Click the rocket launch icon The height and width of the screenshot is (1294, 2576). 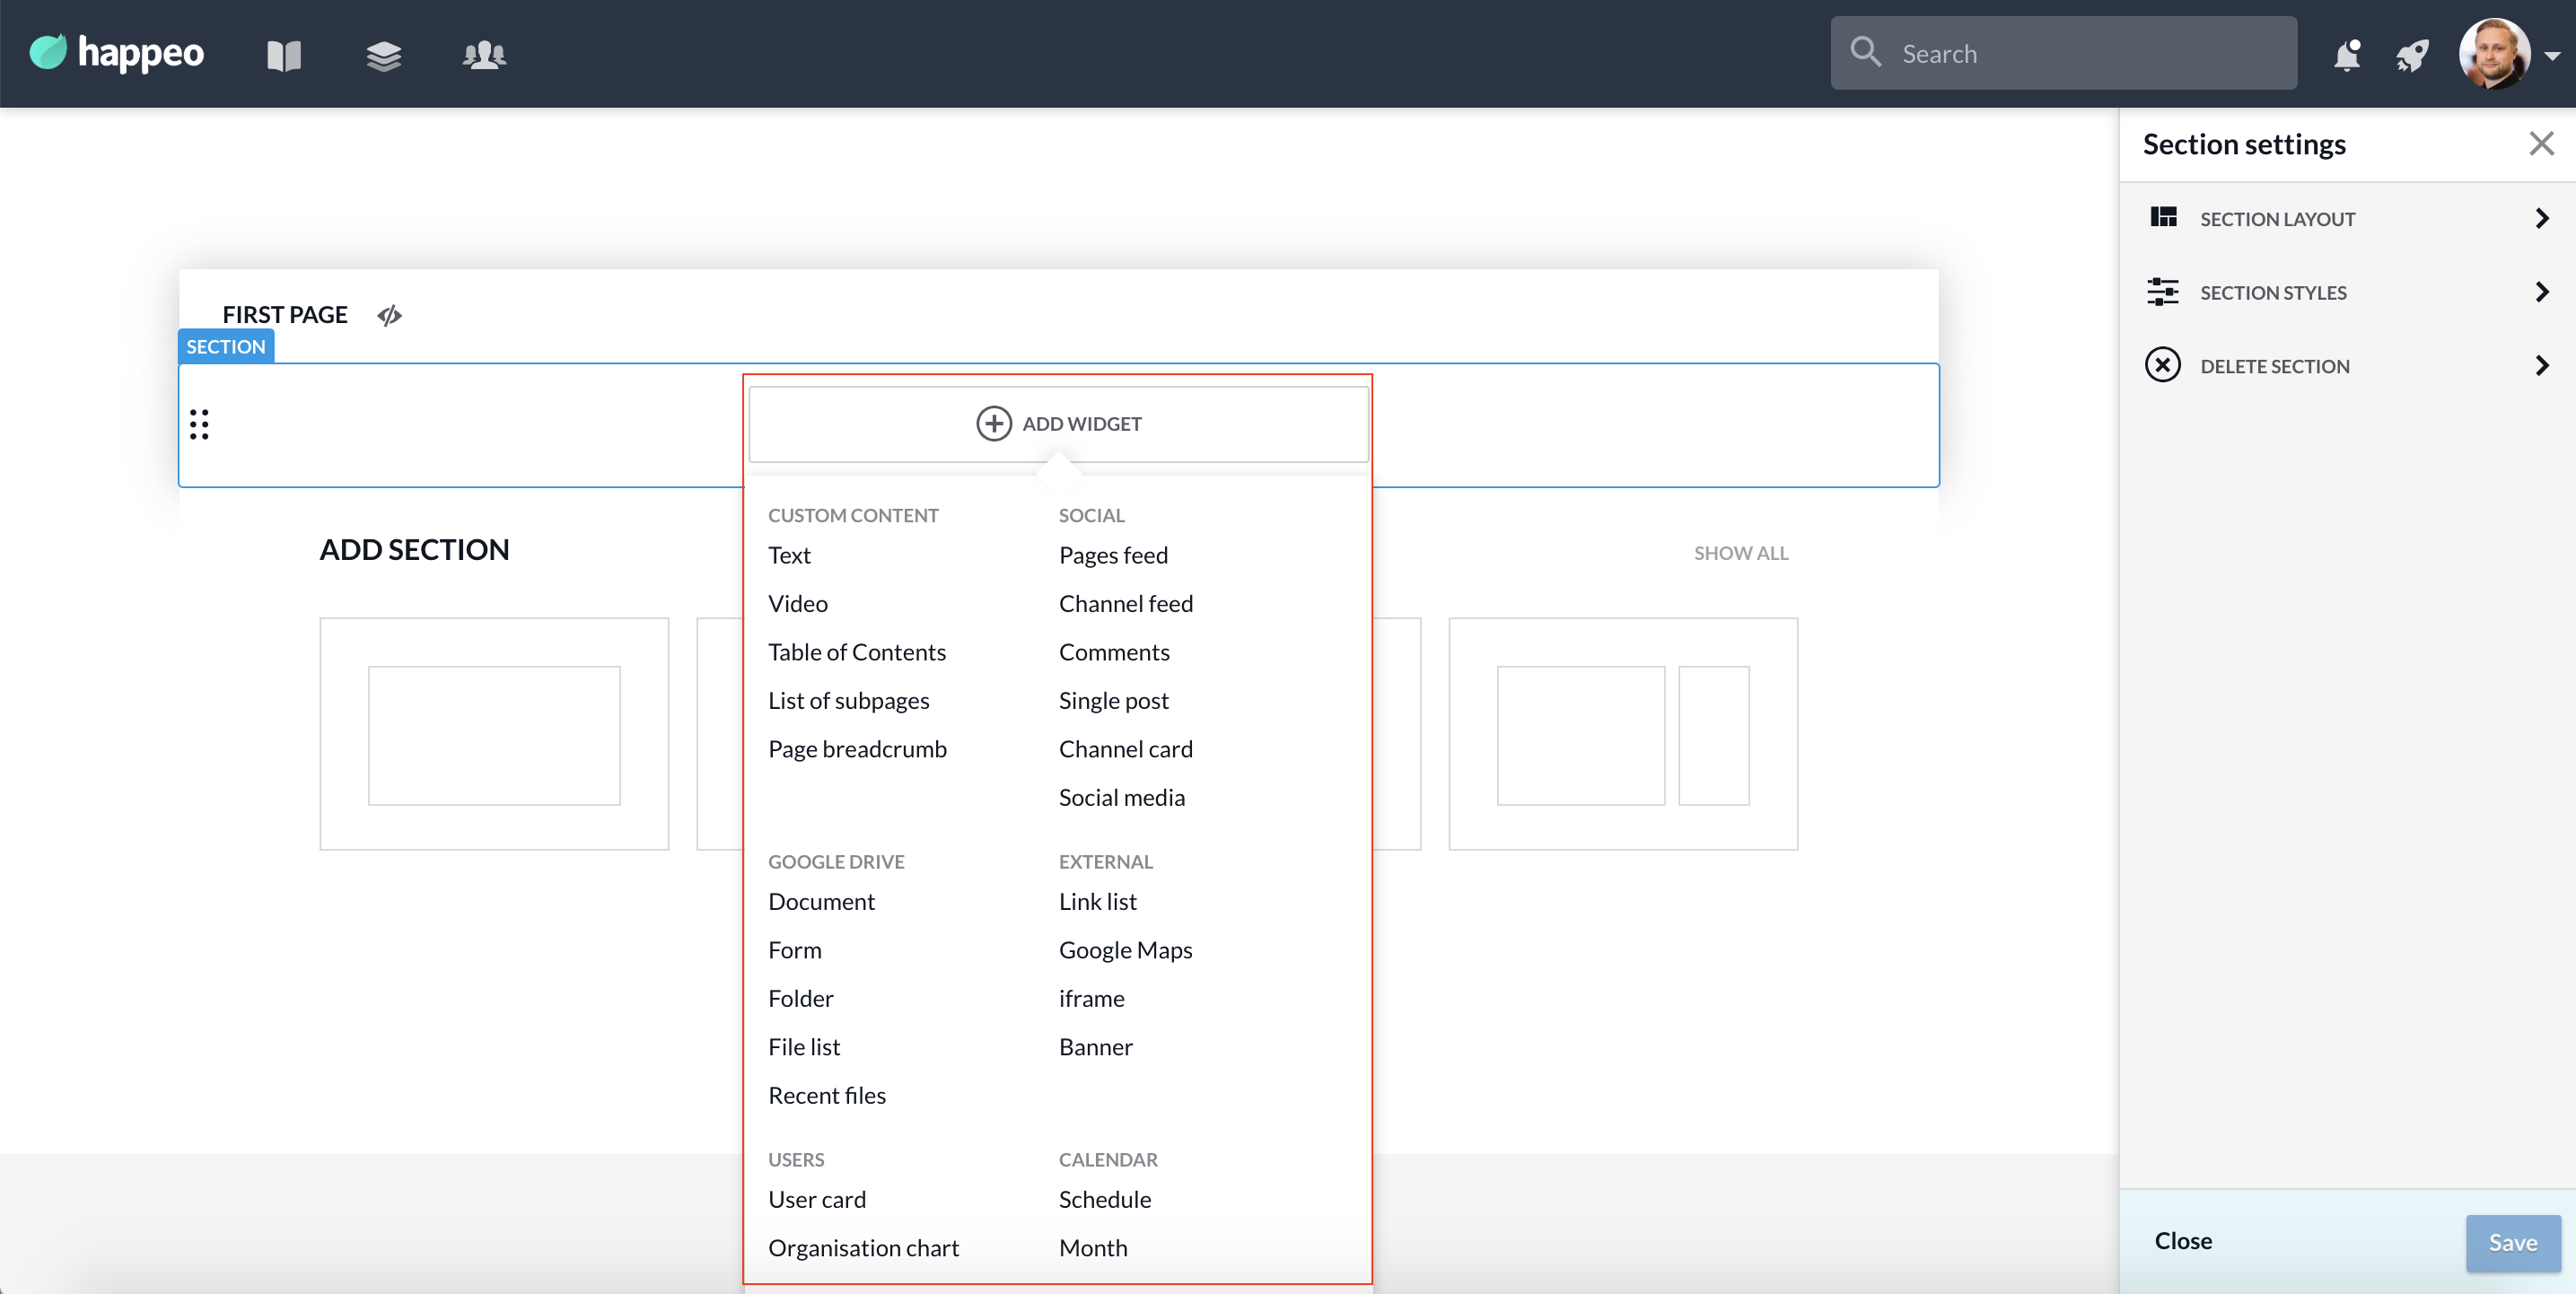2411,55
